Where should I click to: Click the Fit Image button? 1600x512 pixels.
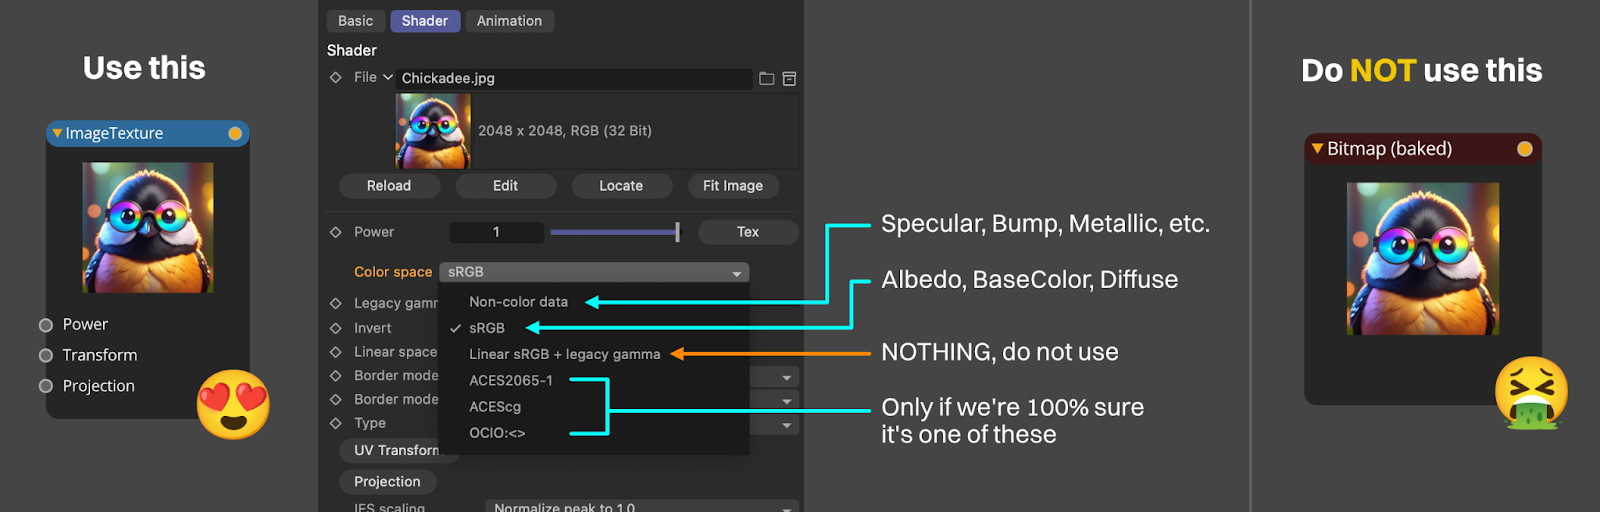pyautogui.click(x=732, y=186)
